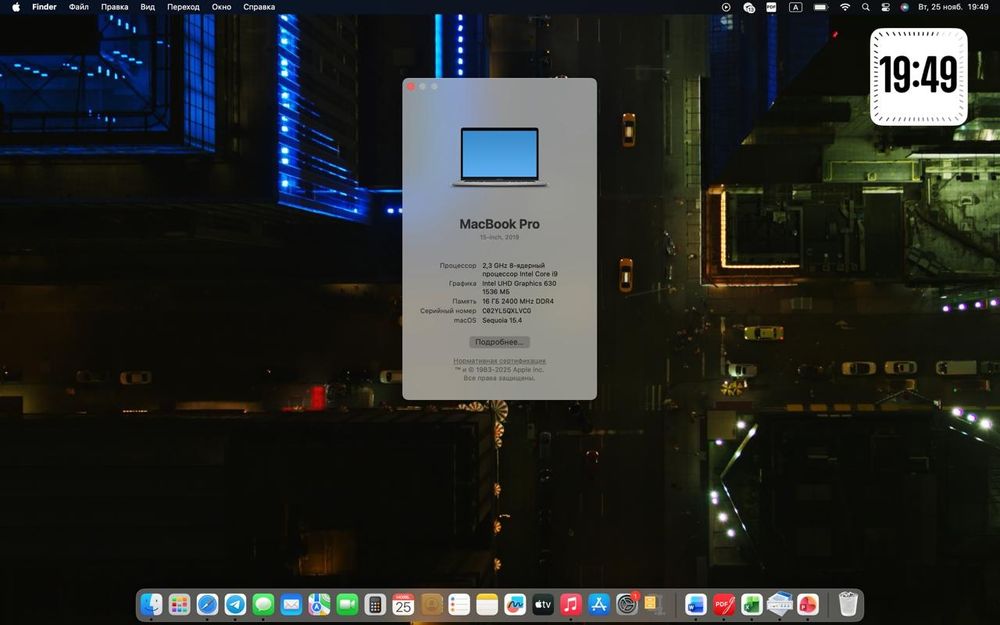Open App Store in the Dock
The width and height of the screenshot is (1000, 625).
599,604
